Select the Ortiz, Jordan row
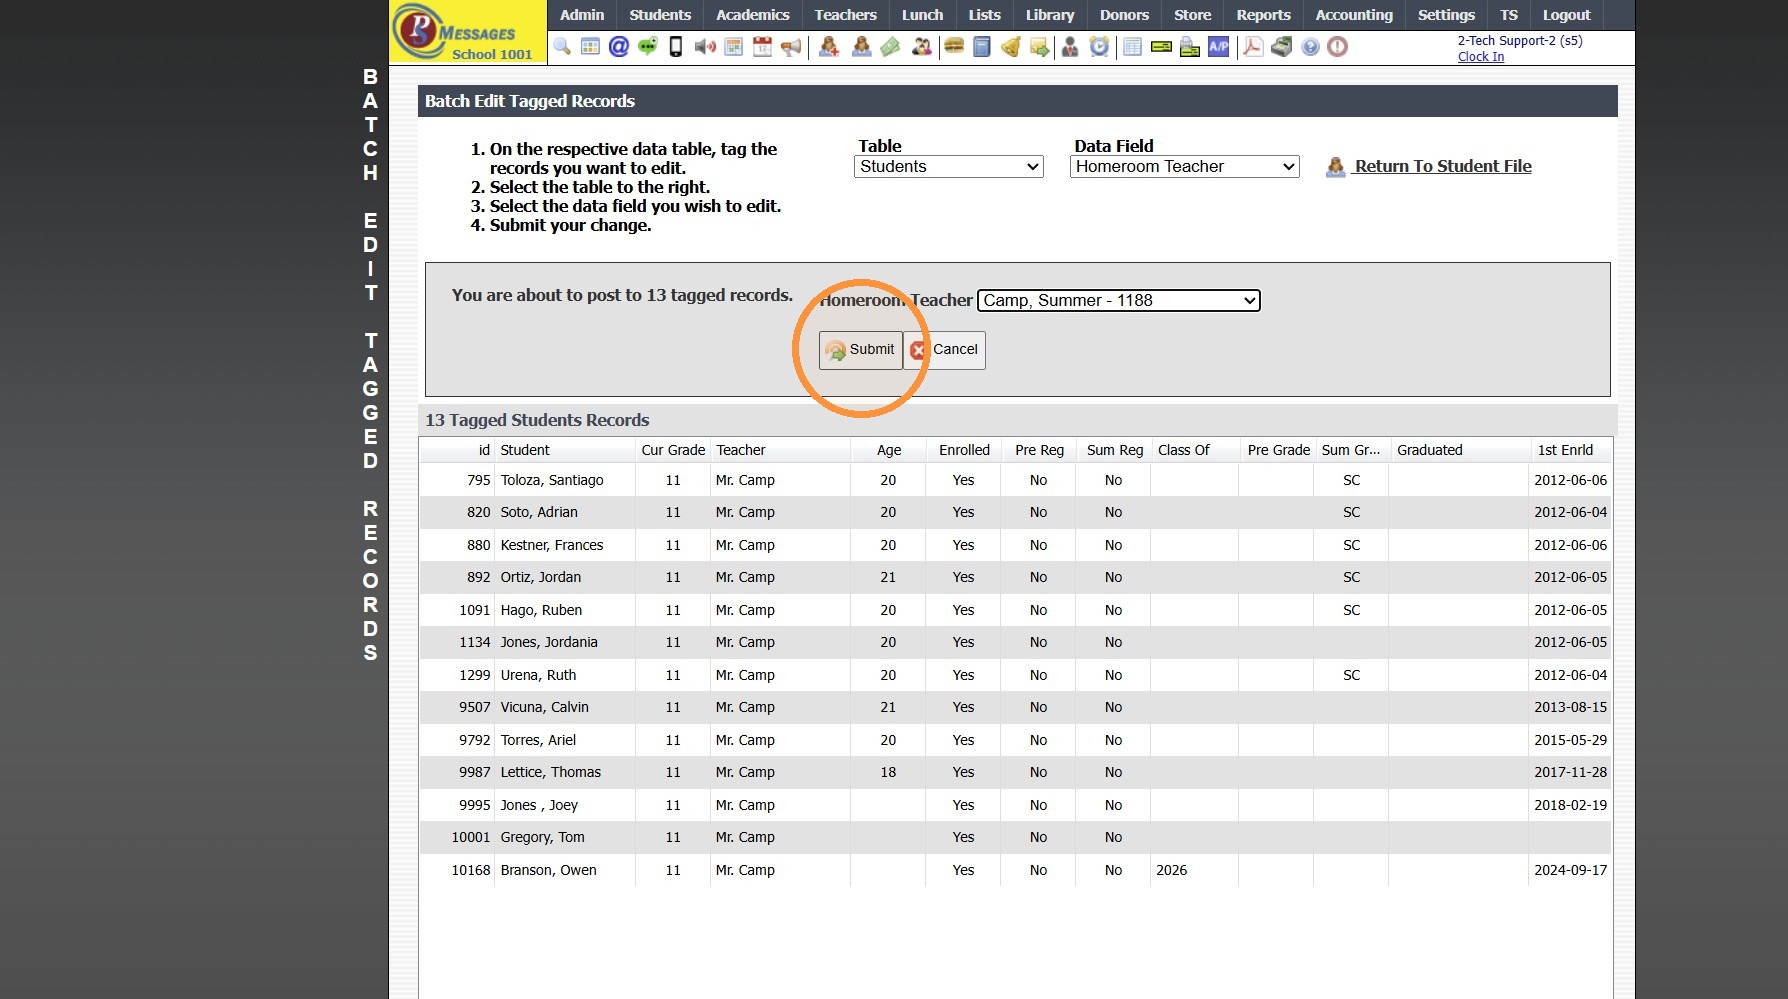This screenshot has width=1788, height=999. coord(1015,577)
